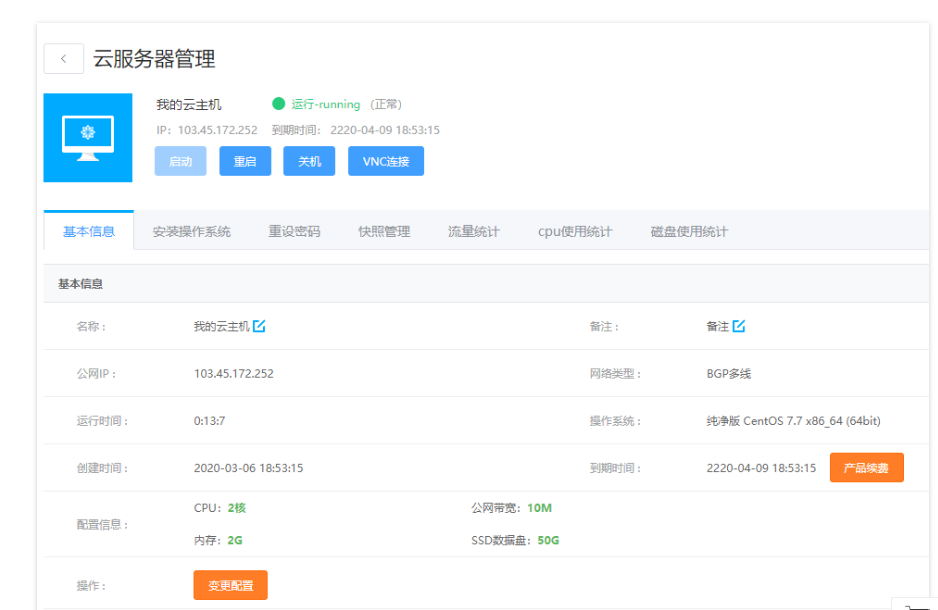Open the 重设密码 tab
Viewport: 938px width, 610px height.
coord(294,232)
